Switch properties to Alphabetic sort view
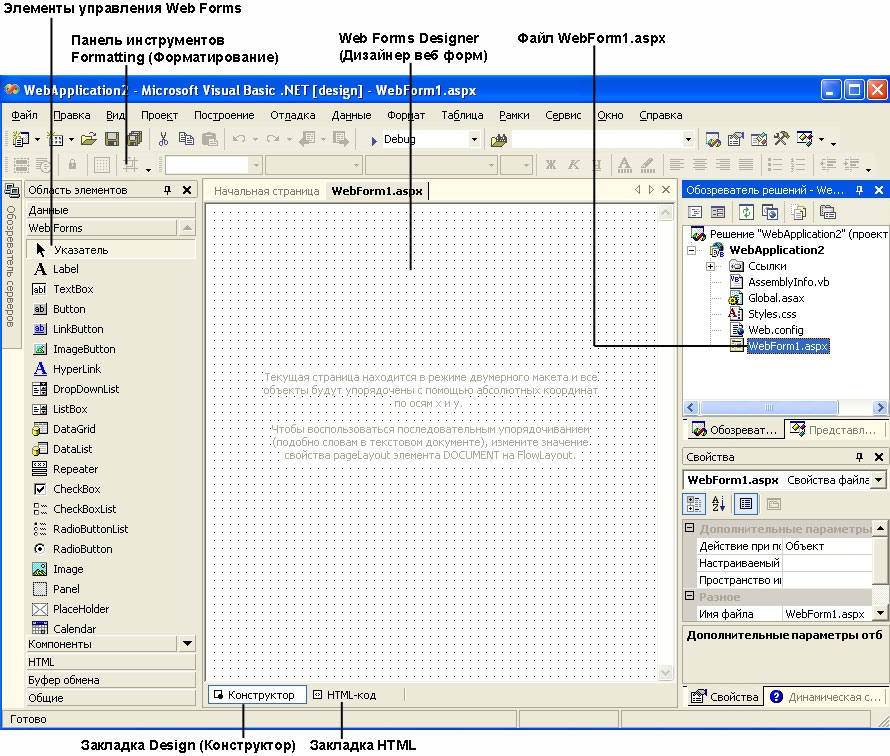The width and height of the screenshot is (890, 756). 718,503
